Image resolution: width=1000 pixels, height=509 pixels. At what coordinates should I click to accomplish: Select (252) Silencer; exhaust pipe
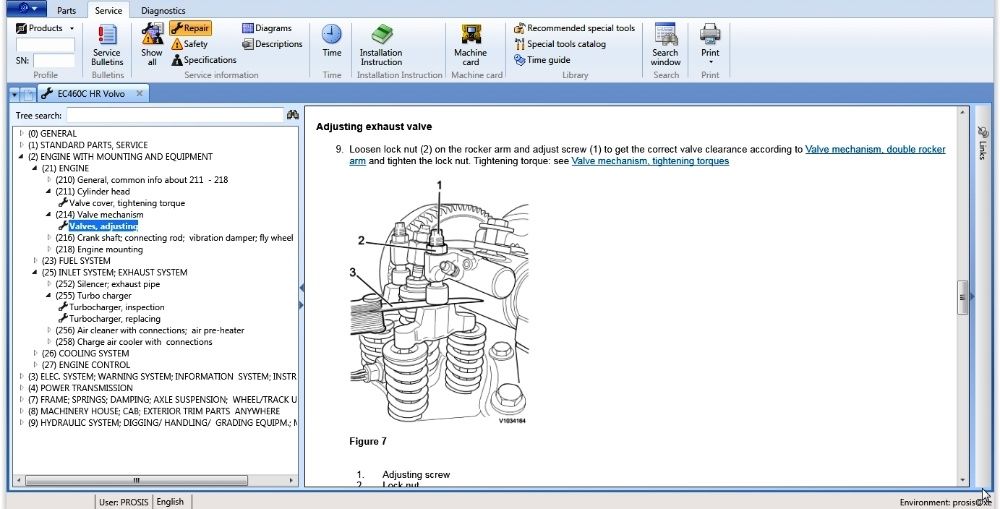(x=108, y=284)
